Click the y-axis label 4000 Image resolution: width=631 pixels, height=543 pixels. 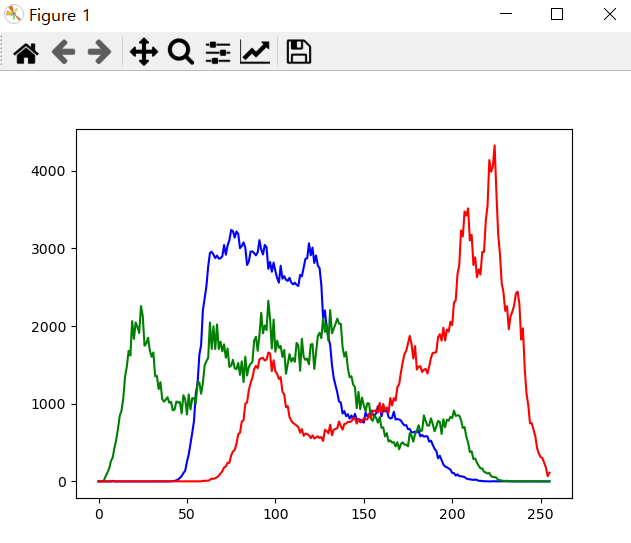point(48,171)
